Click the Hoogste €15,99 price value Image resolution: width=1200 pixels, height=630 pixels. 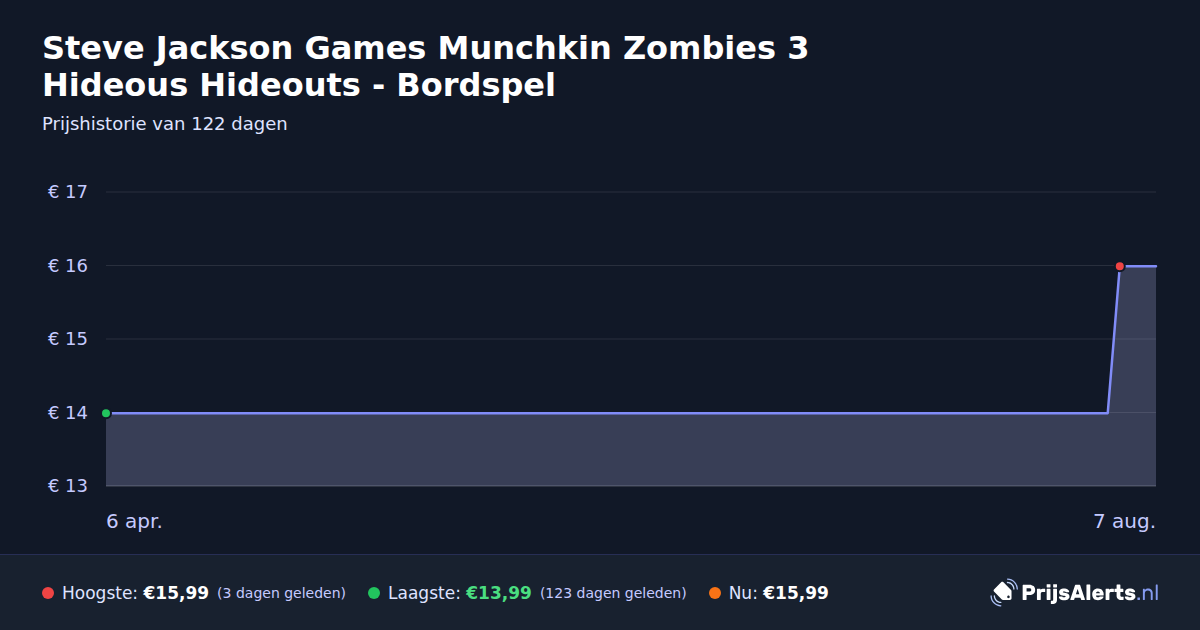(x=176, y=593)
